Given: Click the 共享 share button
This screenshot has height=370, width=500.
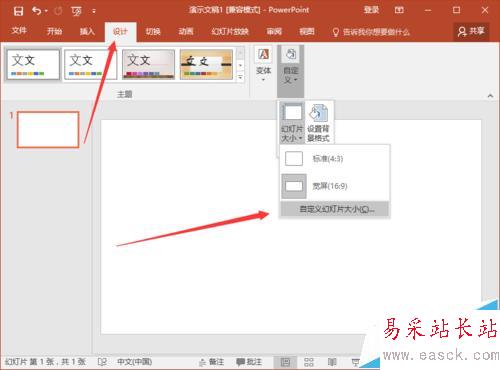Looking at the screenshot, I should coord(471,32).
